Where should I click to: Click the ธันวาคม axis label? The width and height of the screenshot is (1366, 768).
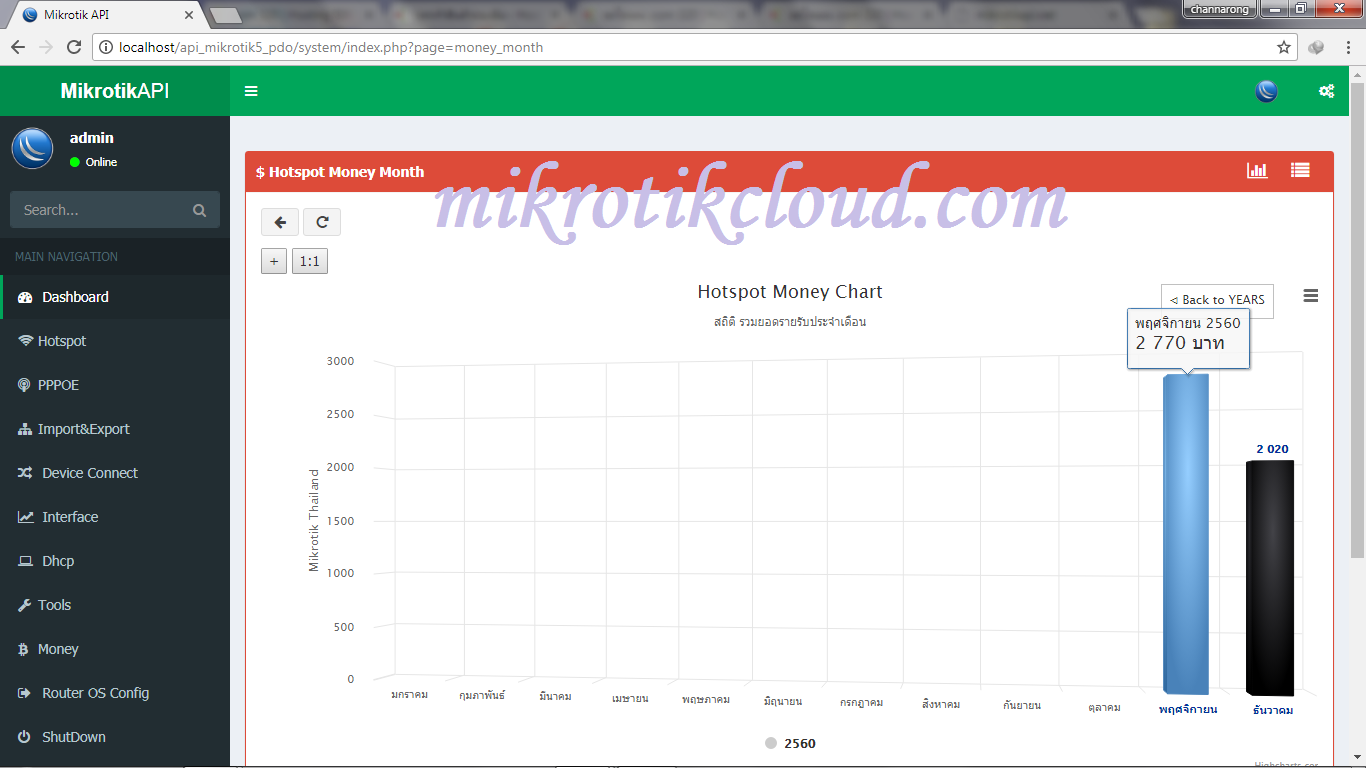[x=1273, y=710]
